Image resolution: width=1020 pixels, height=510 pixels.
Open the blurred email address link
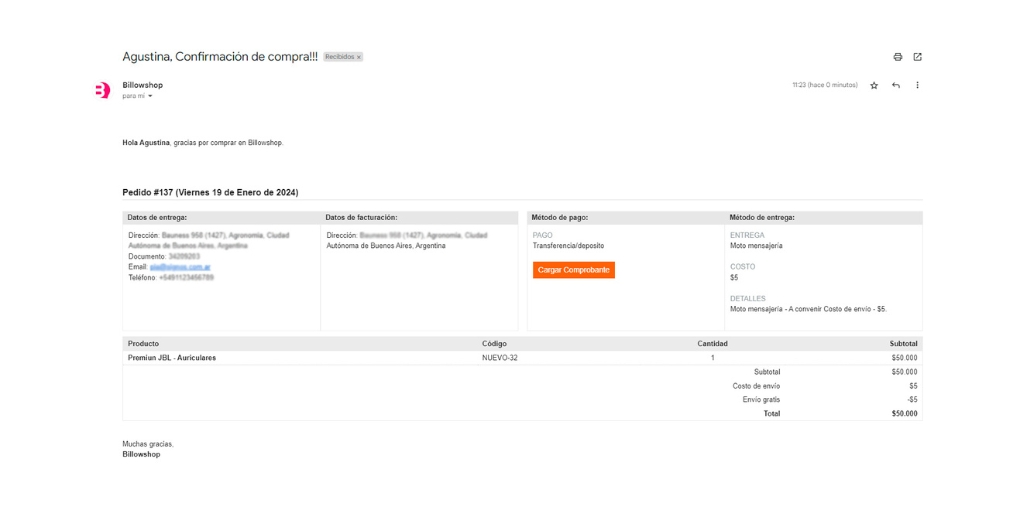coord(180,267)
